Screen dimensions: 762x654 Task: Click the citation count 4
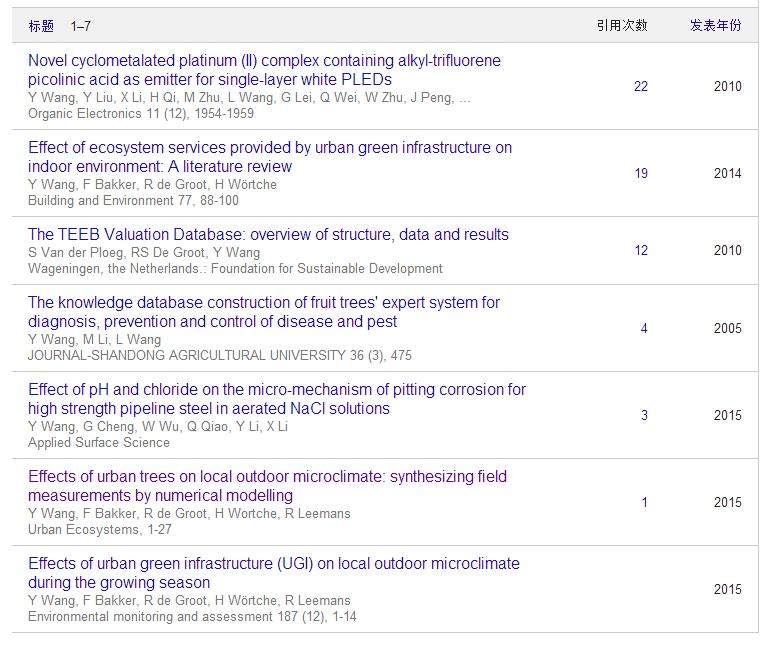tap(644, 329)
